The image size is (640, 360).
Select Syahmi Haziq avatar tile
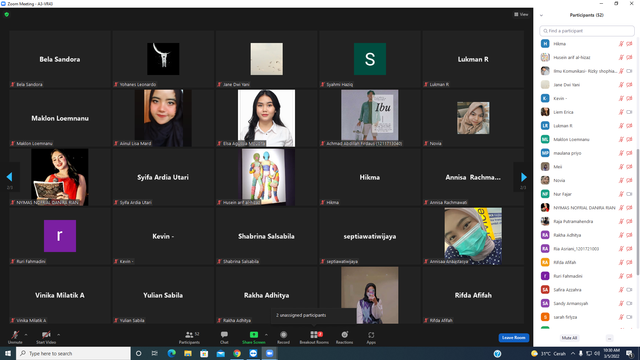[x=370, y=59]
